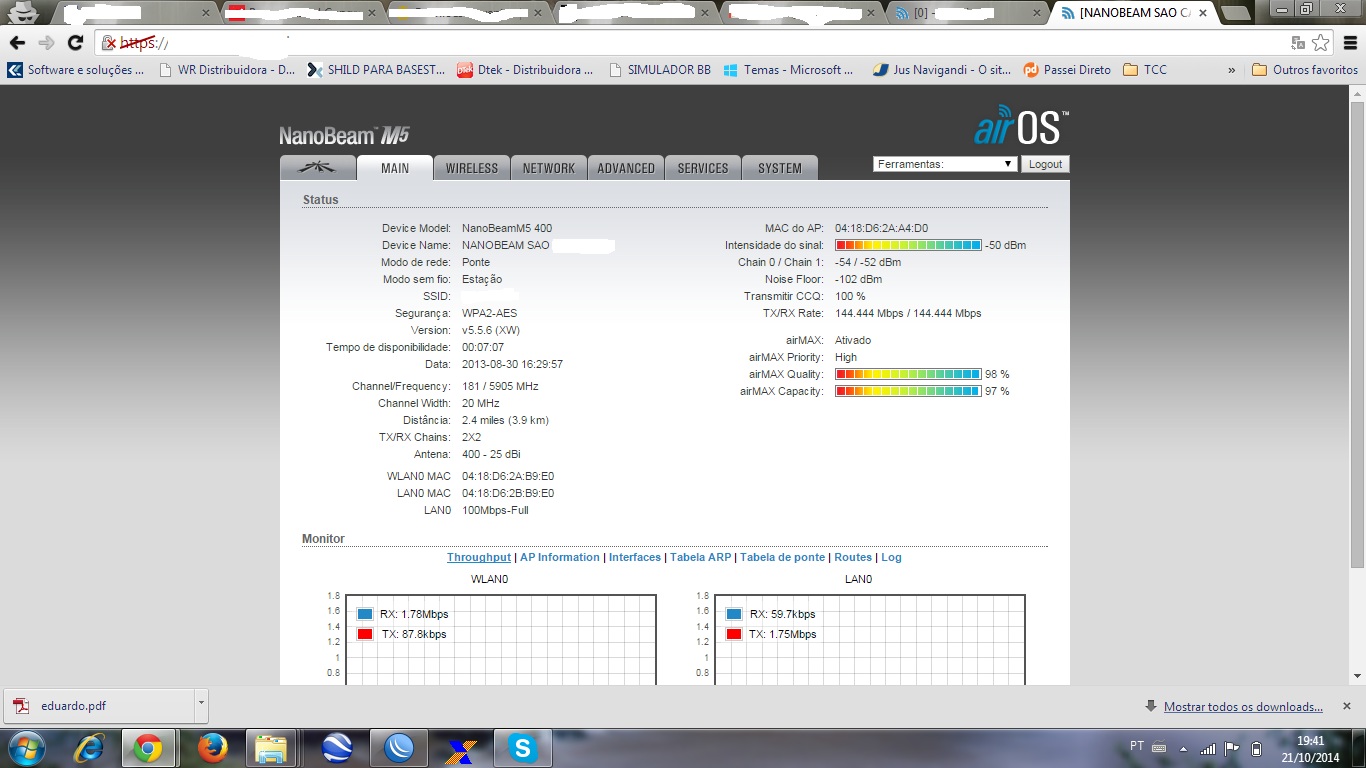Click the blue and yellow X taskbar icon
The height and width of the screenshot is (768, 1366).
coord(461,748)
